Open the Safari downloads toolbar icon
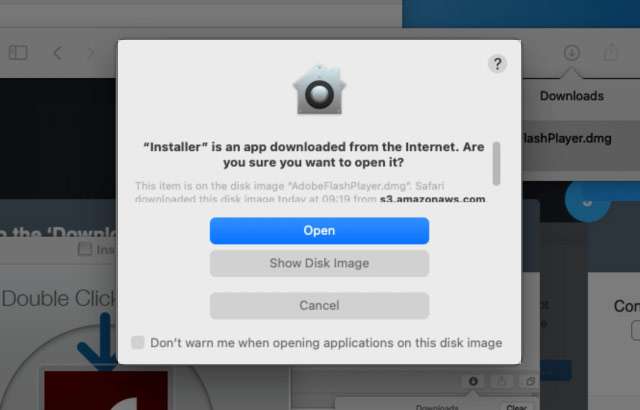Viewport: 640px width, 410px height. (572, 52)
